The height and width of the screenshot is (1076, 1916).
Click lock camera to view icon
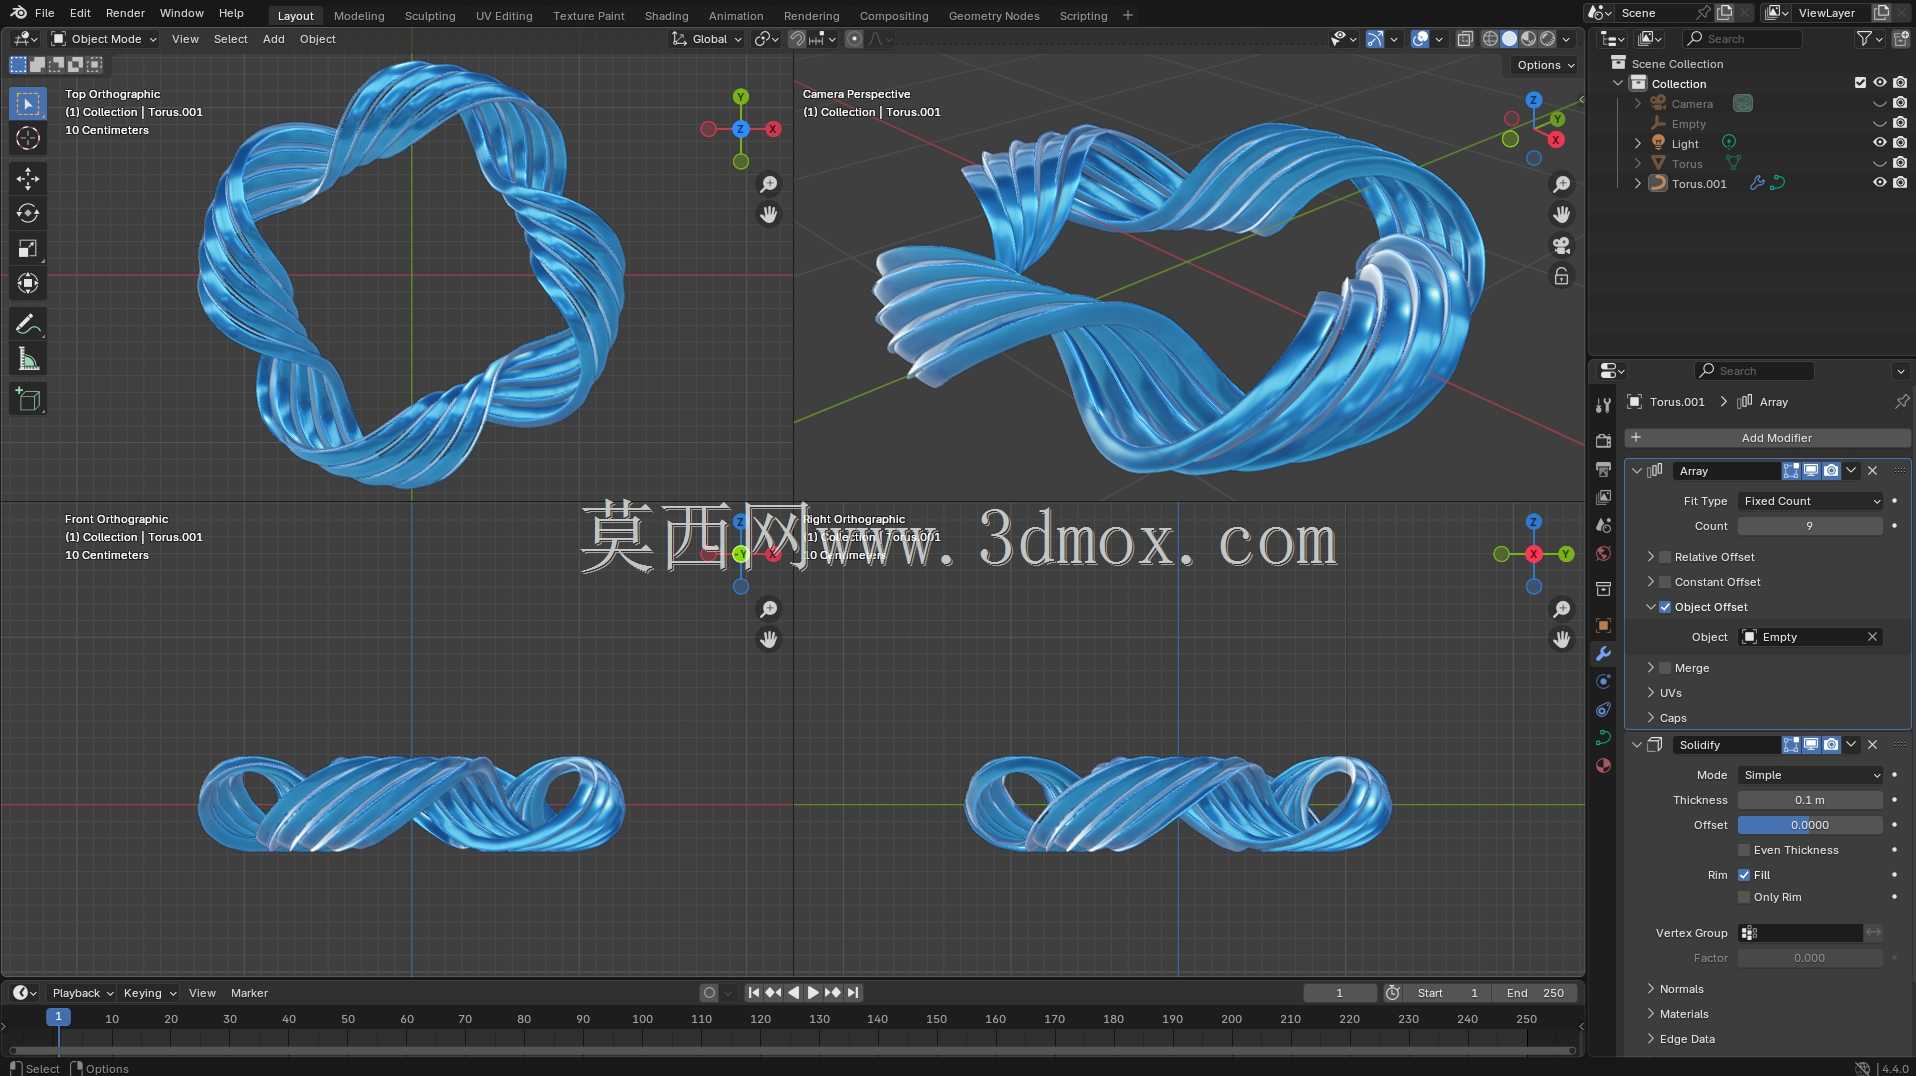(x=1561, y=277)
